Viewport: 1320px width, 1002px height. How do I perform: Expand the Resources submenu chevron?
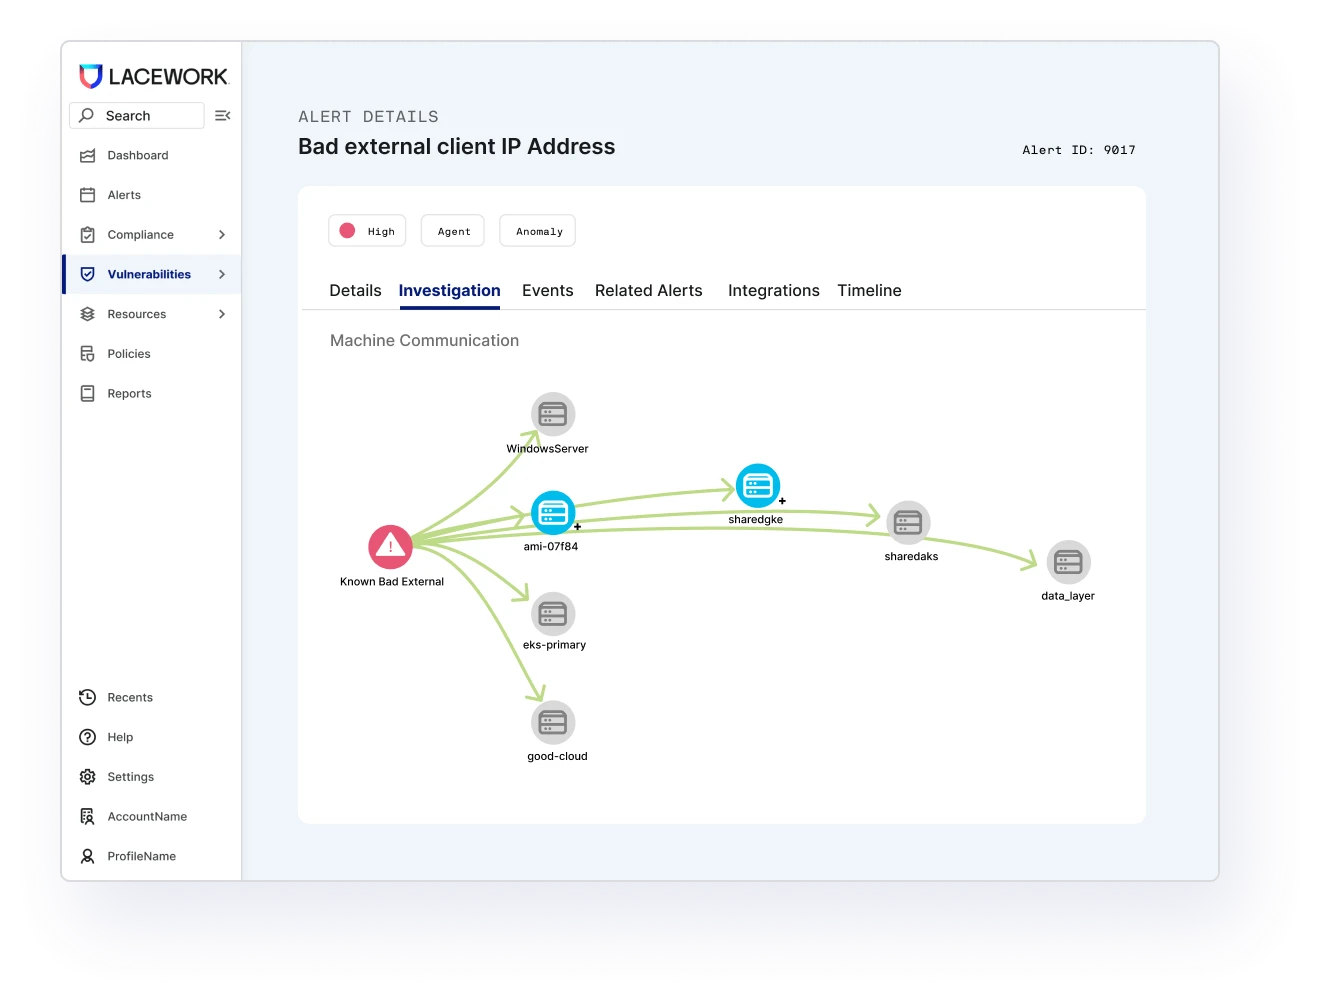tap(222, 314)
